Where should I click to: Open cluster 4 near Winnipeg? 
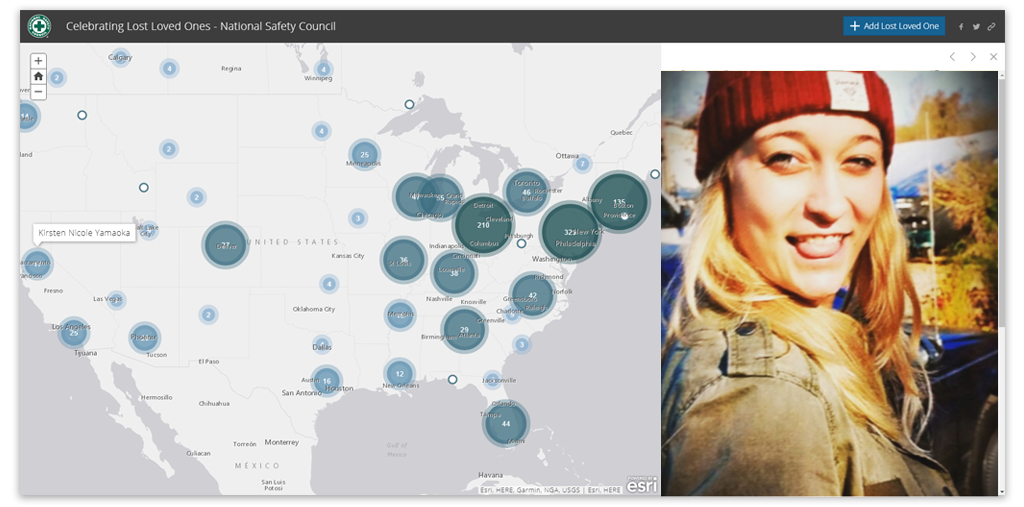click(x=323, y=69)
